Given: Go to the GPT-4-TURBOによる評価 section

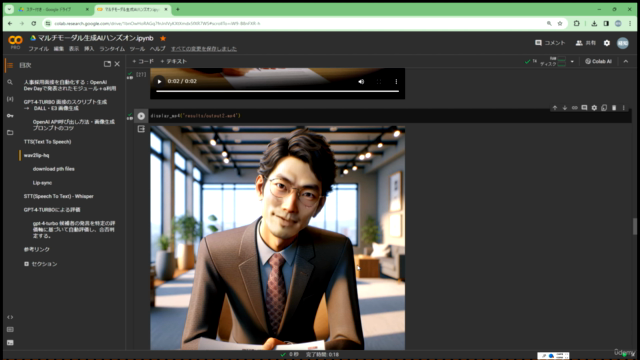Looking at the screenshot, I should tap(52, 210).
